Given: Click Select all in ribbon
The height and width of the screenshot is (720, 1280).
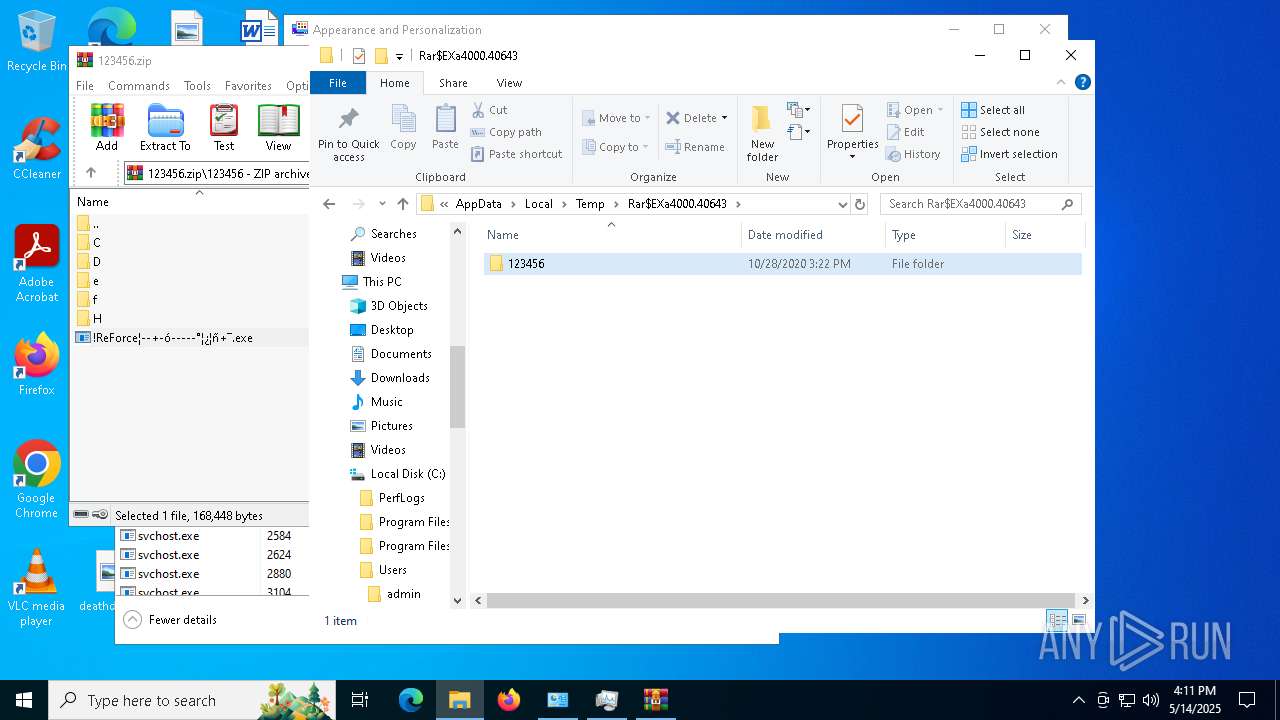Looking at the screenshot, I should point(993,110).
